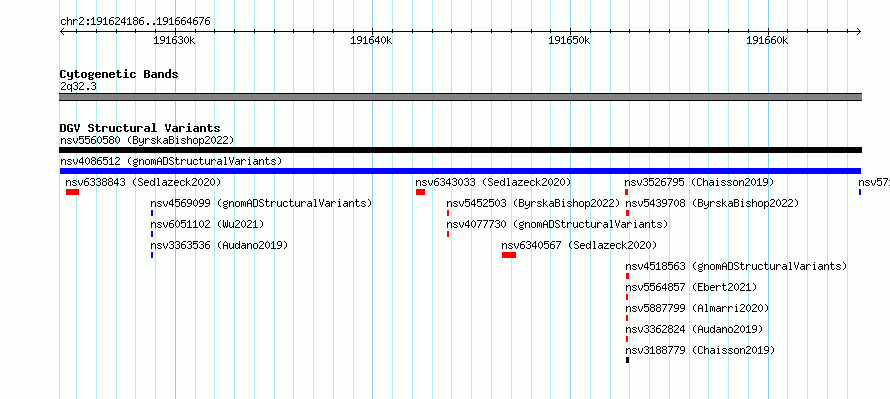The height and width of the screenshot is (399, 890).
Task: Click the red glyph under nsv6338843
Action: (72, 192)
